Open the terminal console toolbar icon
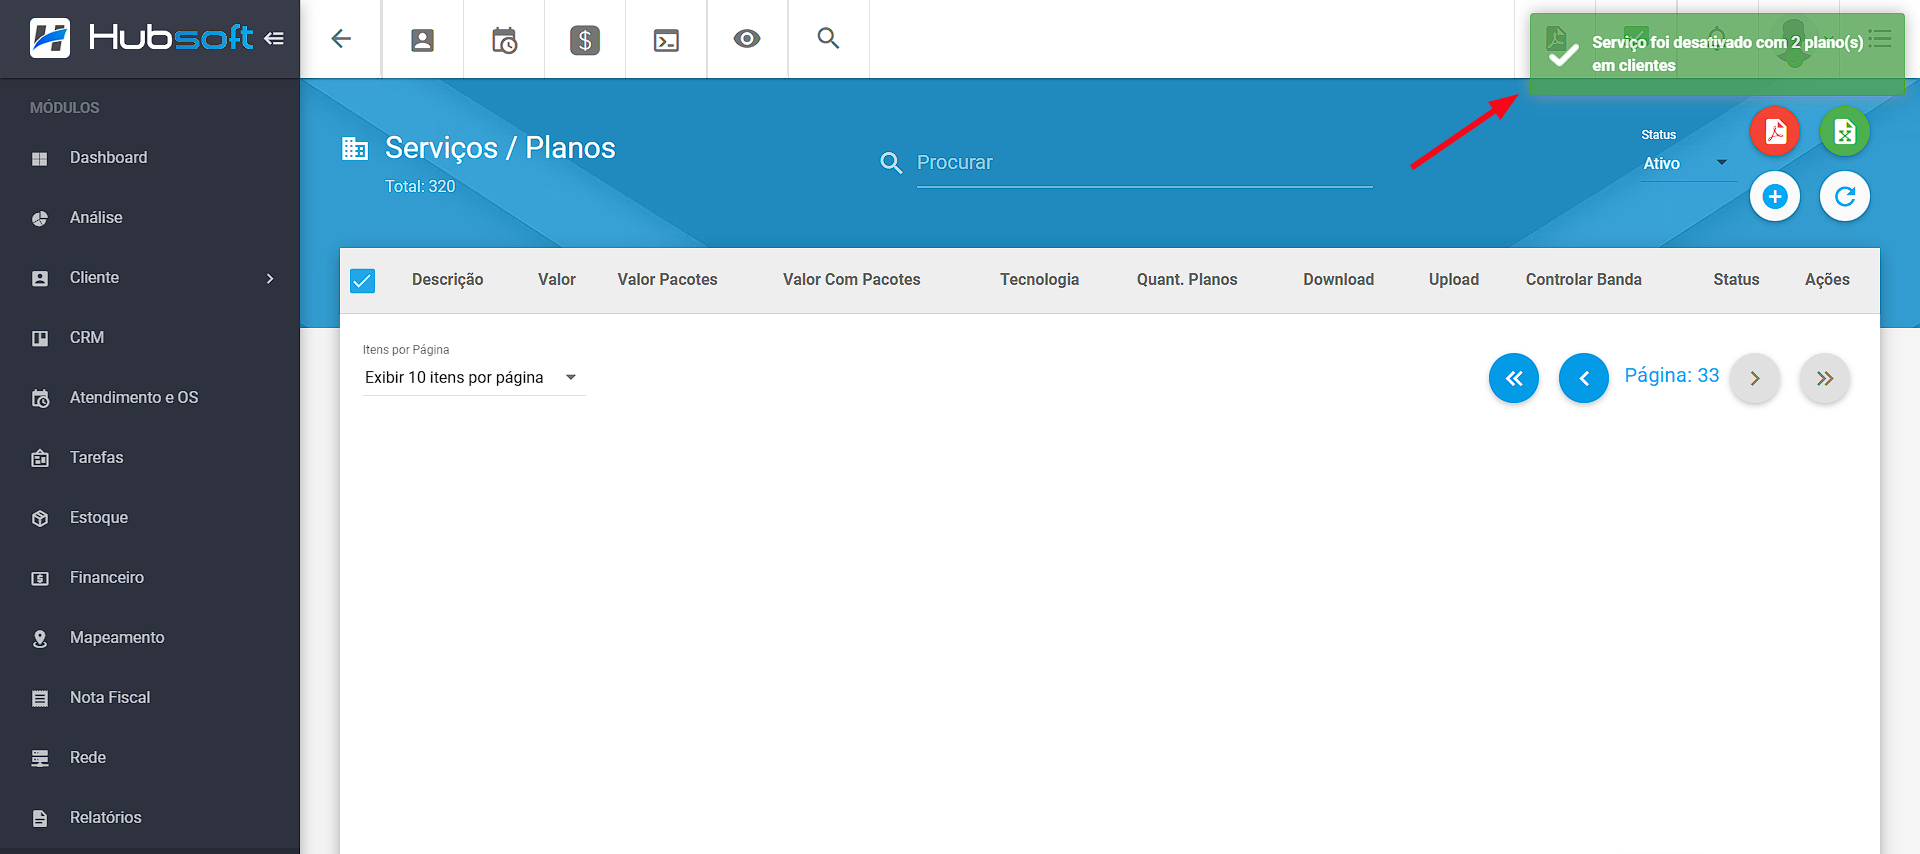1920x854 pixels. point(666,40)
